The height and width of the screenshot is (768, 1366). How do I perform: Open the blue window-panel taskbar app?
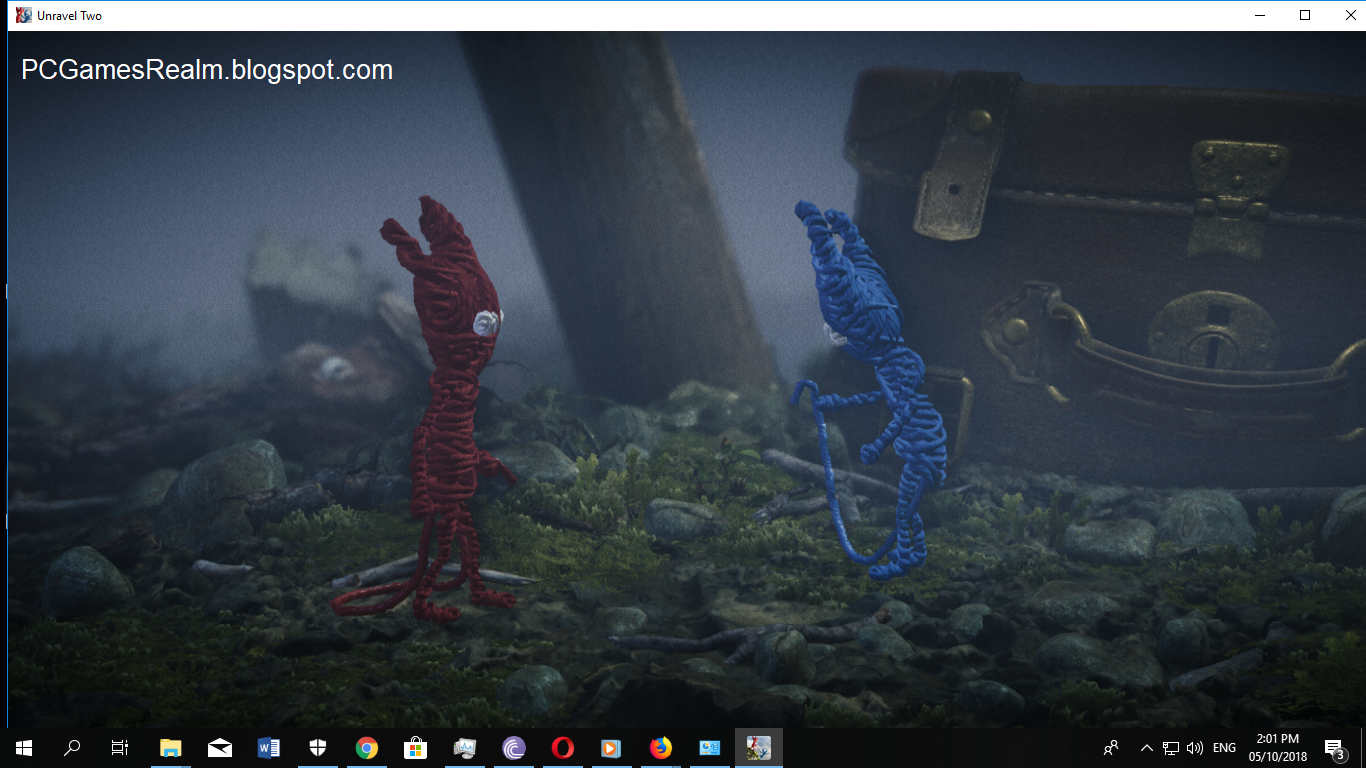710,748
